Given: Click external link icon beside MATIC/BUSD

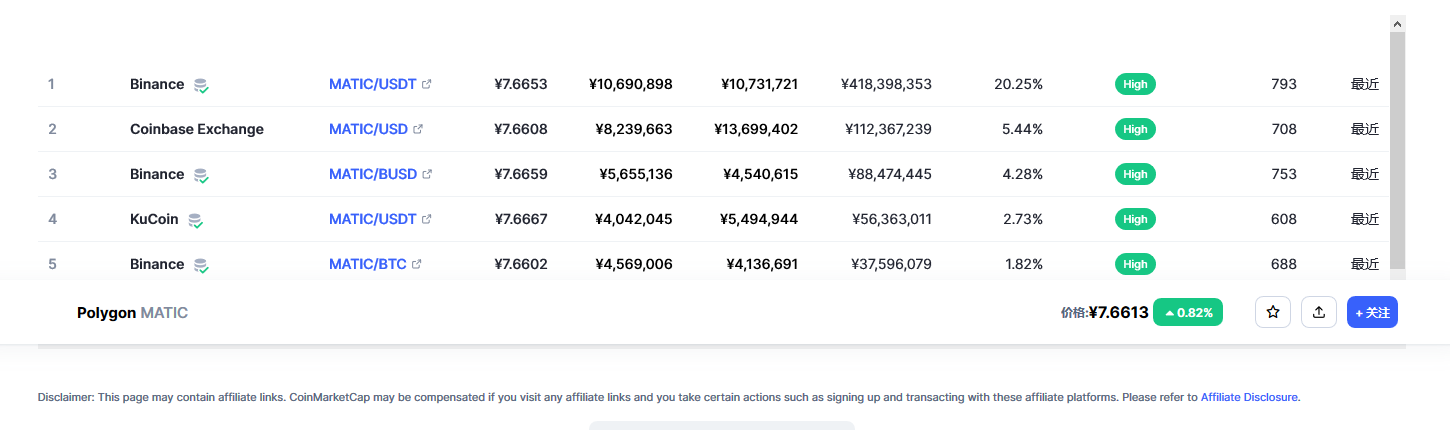Looking at the screenshot, I should click(427, 174).
